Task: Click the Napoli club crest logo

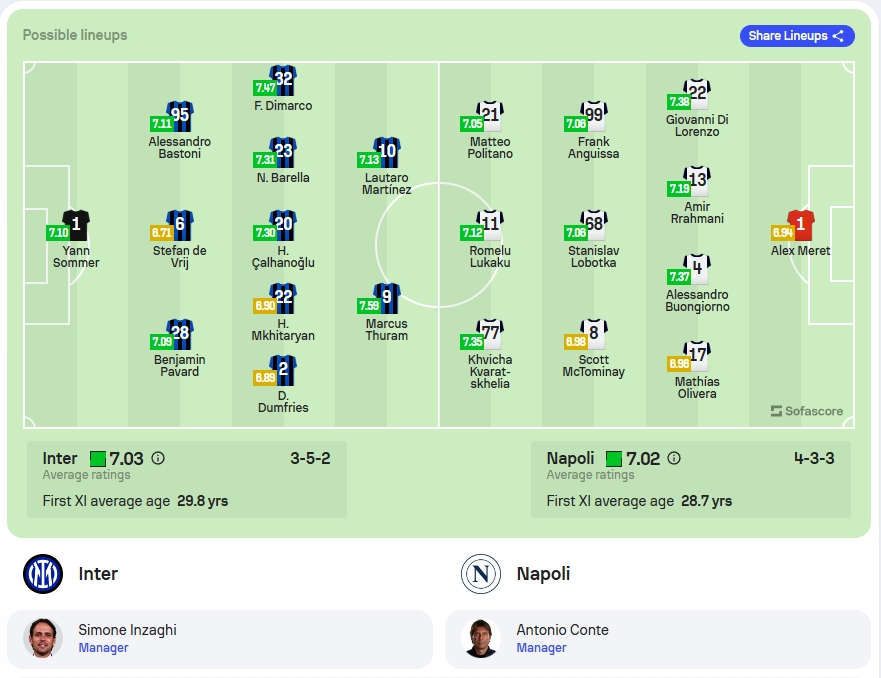Action: [x=481, y=574]
